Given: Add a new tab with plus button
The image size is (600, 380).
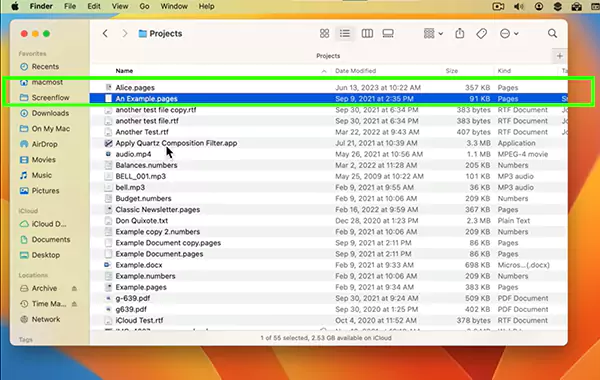Looking at the screenshot, I should click(559, 56).
